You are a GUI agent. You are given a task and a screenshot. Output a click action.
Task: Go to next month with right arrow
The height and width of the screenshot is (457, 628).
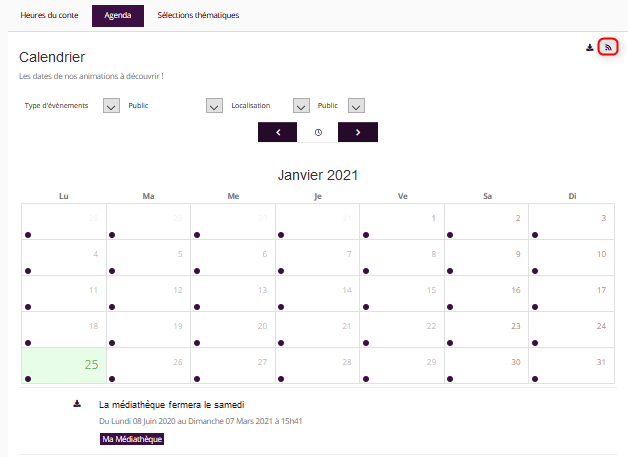pyautogui.click(x=357, y=132)
